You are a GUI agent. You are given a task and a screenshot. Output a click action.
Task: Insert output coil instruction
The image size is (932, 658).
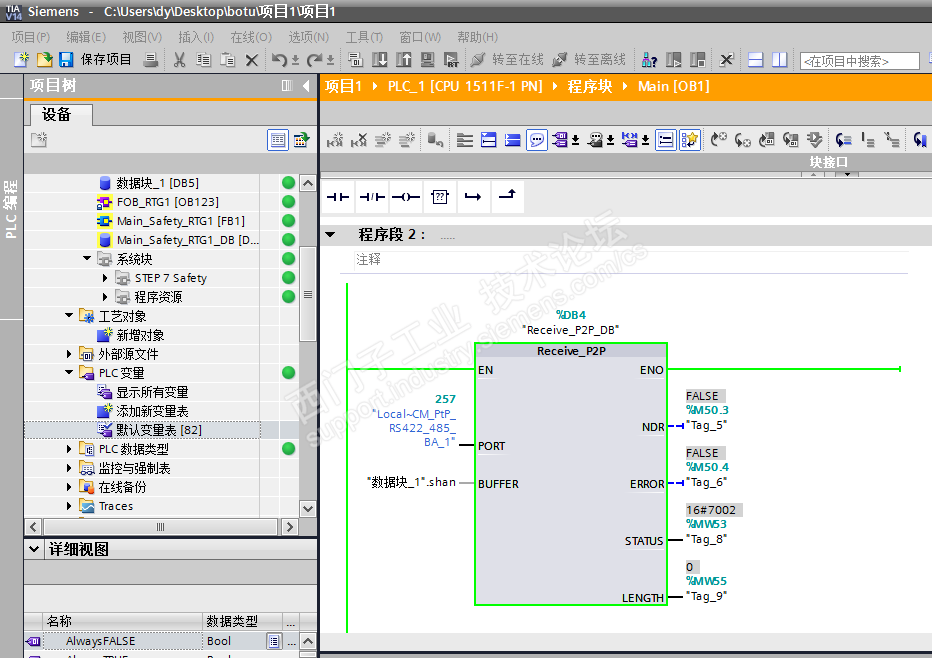406,197
